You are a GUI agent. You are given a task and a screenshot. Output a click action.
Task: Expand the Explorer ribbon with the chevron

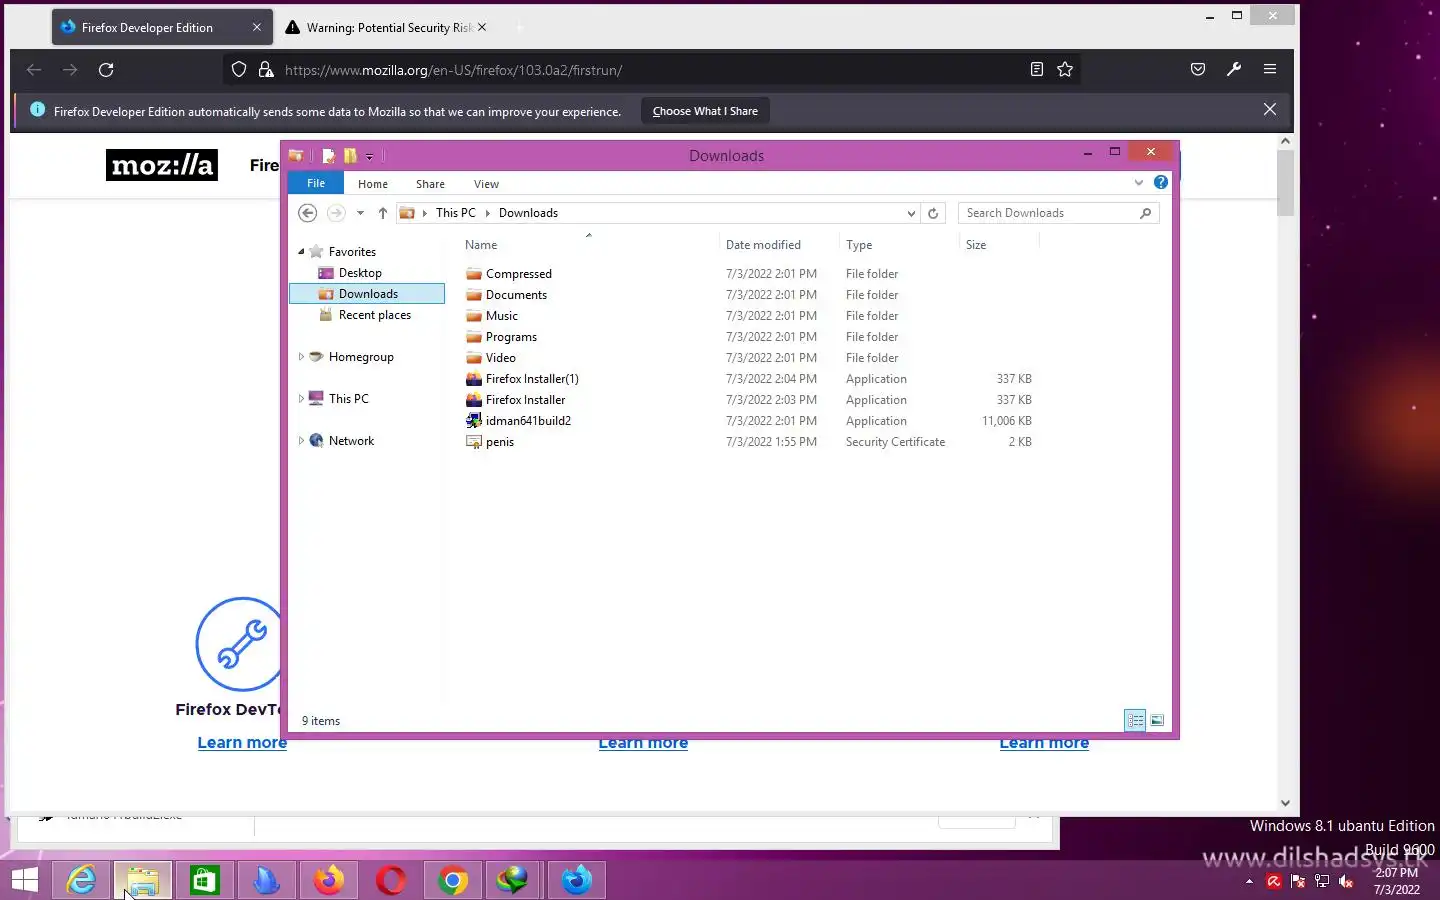(1138, 182)
